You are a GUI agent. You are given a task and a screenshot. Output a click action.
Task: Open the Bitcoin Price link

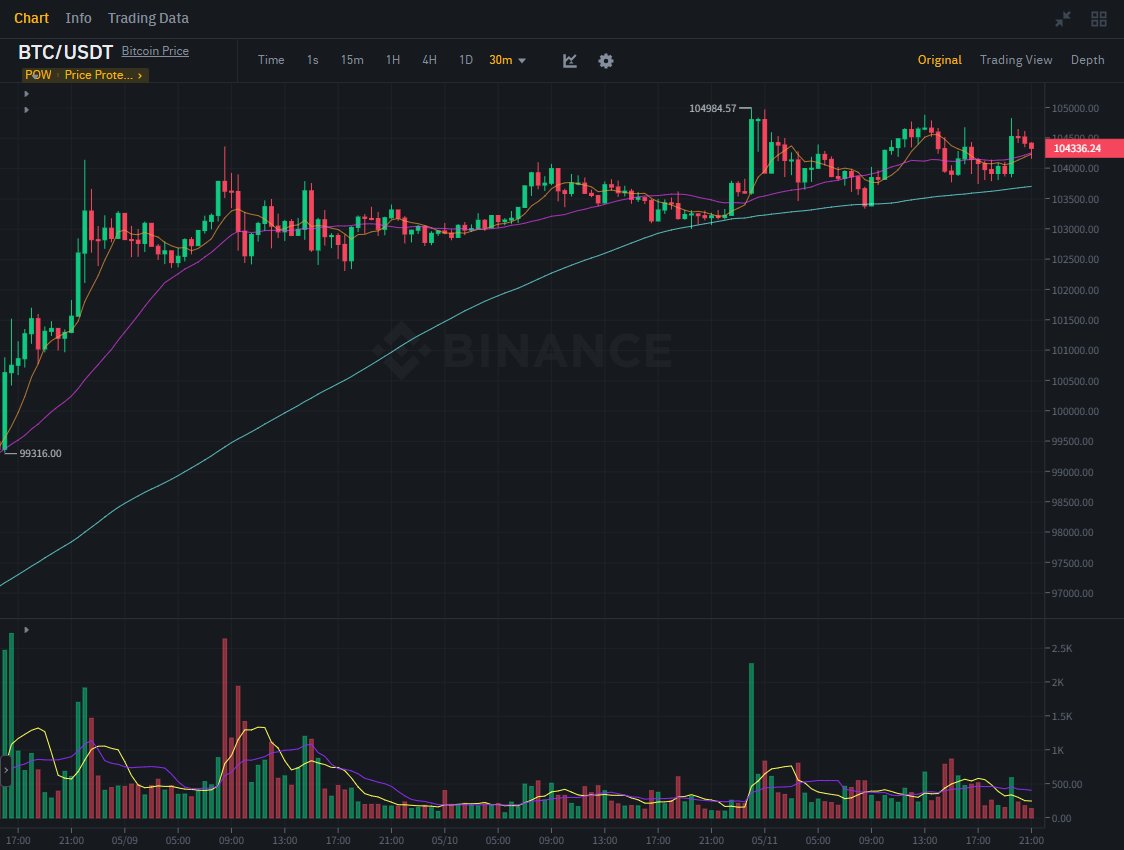pos(156,51)
